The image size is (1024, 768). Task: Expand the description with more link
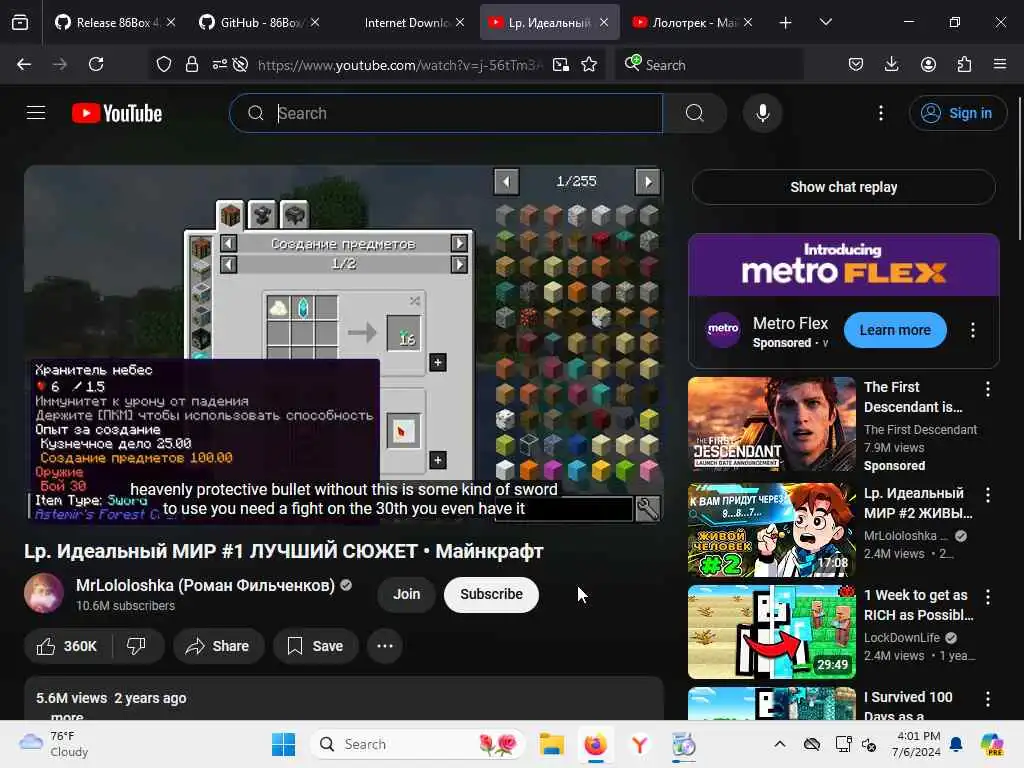[x=67, y=716]
